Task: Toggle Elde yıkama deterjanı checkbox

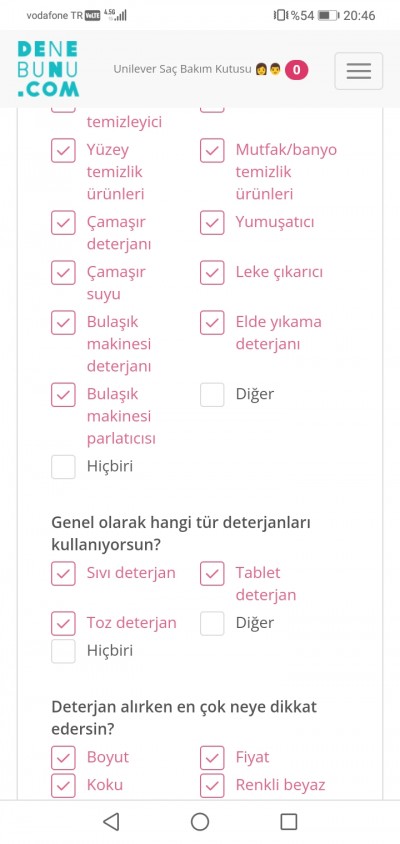Action: (212, 322)
